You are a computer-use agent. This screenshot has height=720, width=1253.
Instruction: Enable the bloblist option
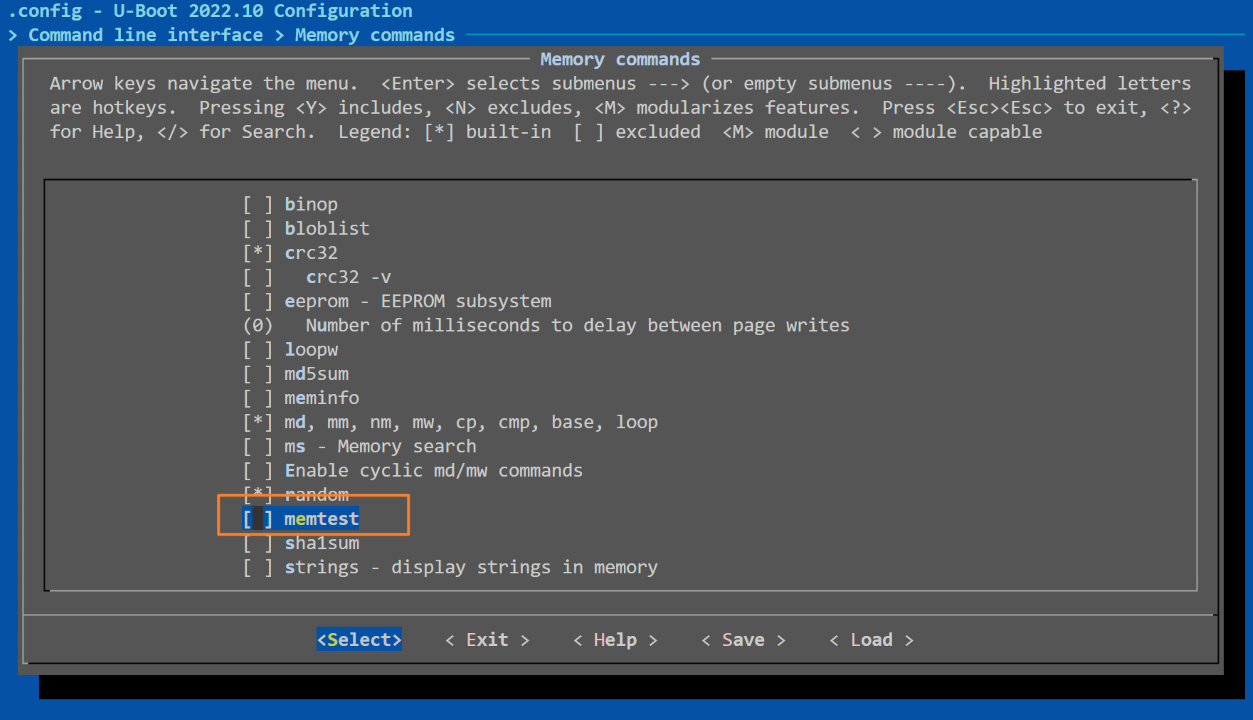[258, 229]
